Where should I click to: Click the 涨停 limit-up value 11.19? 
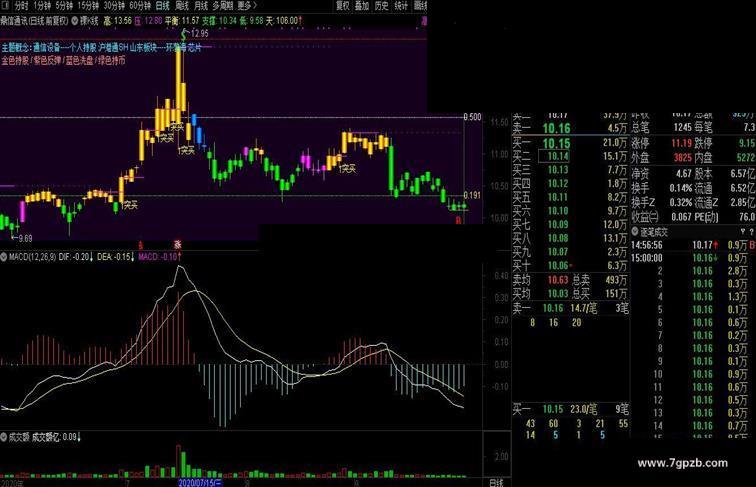click(681, 143)
